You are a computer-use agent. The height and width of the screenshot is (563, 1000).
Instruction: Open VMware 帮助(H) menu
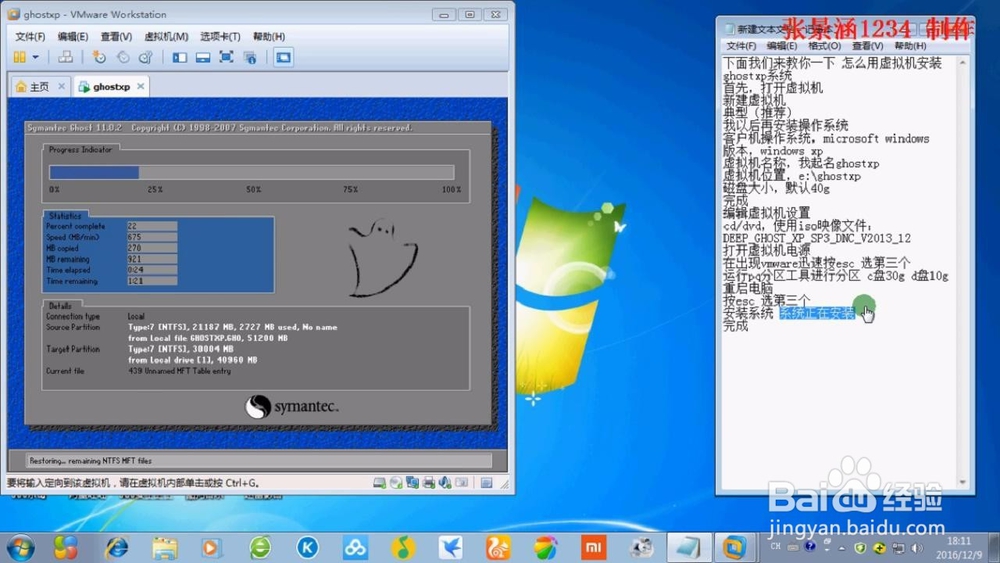[269, 36]
